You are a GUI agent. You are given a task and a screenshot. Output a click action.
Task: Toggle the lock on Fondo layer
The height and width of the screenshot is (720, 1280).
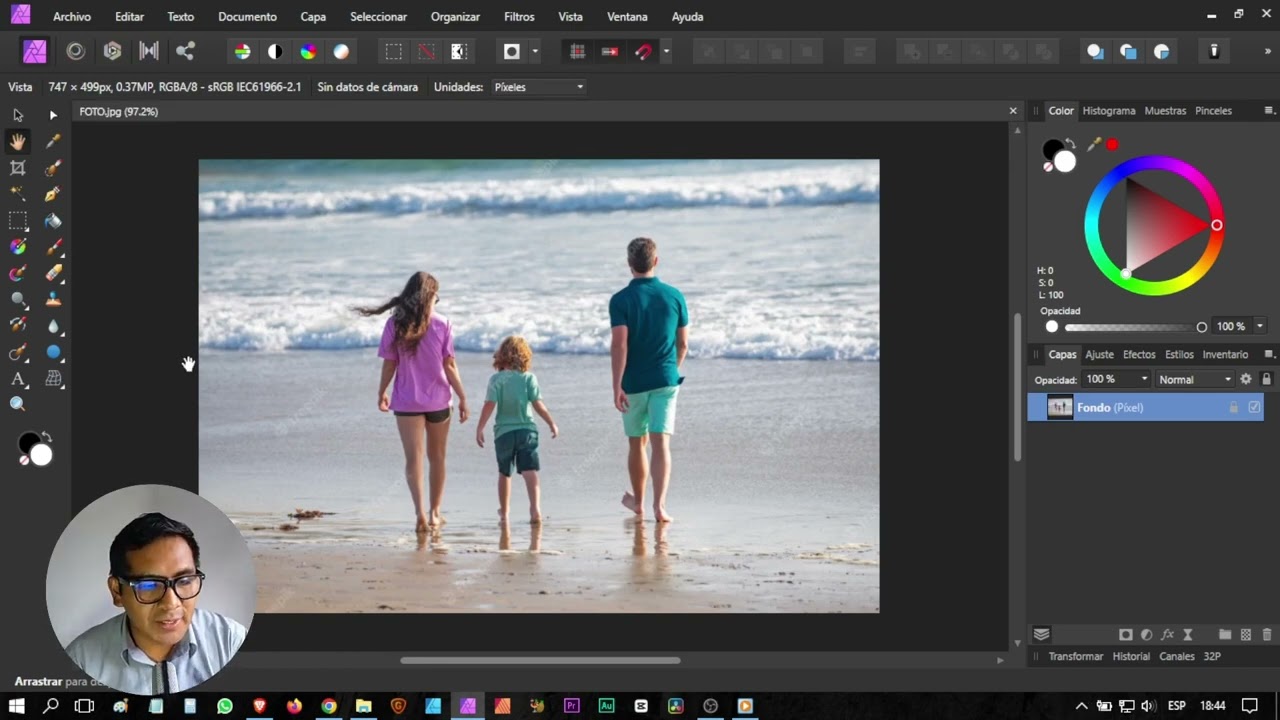click(1233, 407)
